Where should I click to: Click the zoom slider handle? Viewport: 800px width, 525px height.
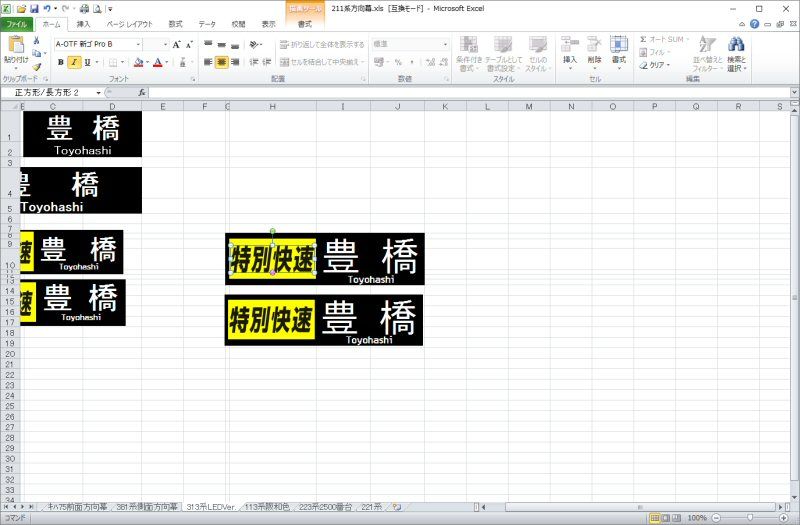click(x=749, y=518)
